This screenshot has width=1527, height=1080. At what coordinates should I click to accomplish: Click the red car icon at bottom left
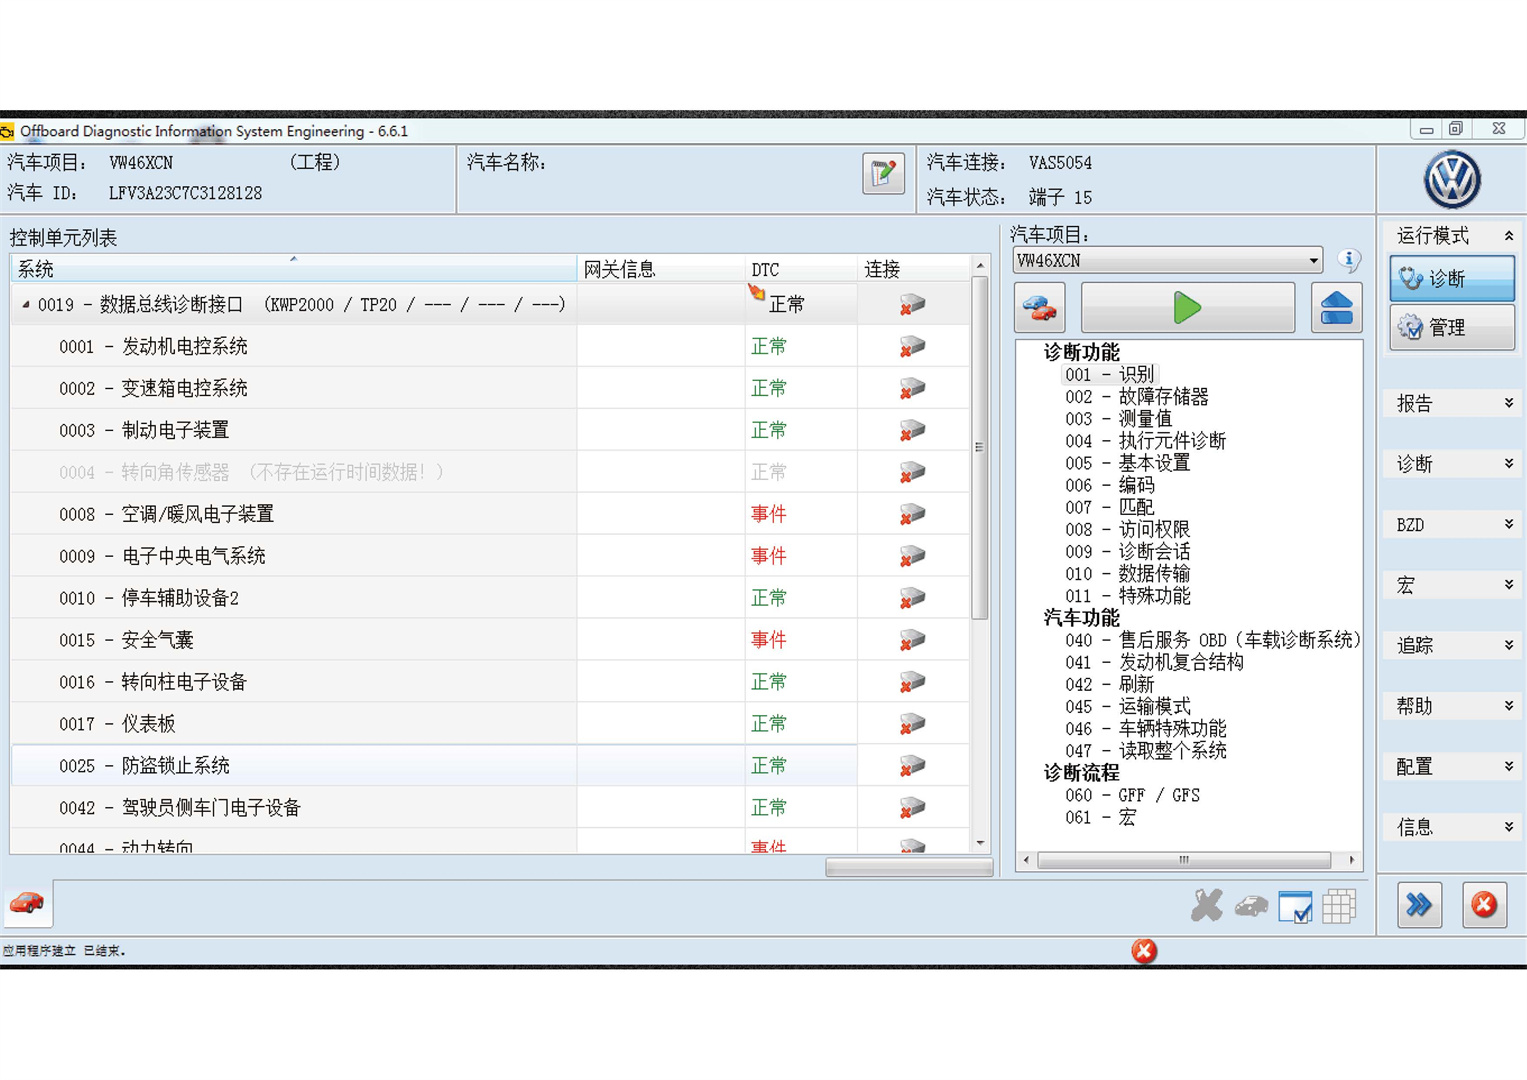27,904
